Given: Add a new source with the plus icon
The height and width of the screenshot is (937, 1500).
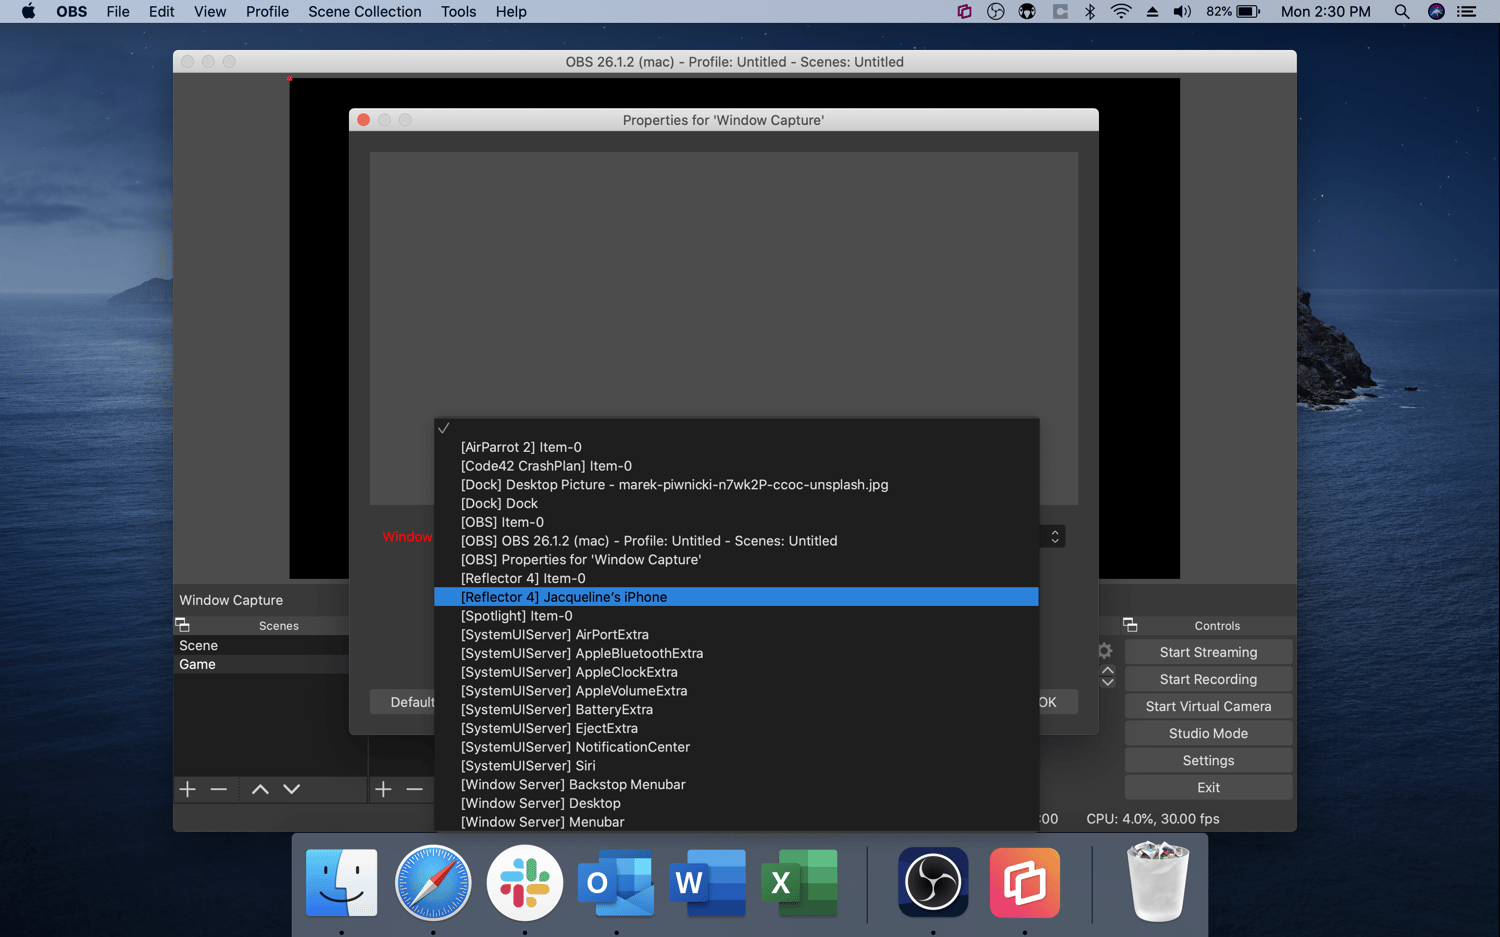Looking at the screenshot, I should click(383, 789).
